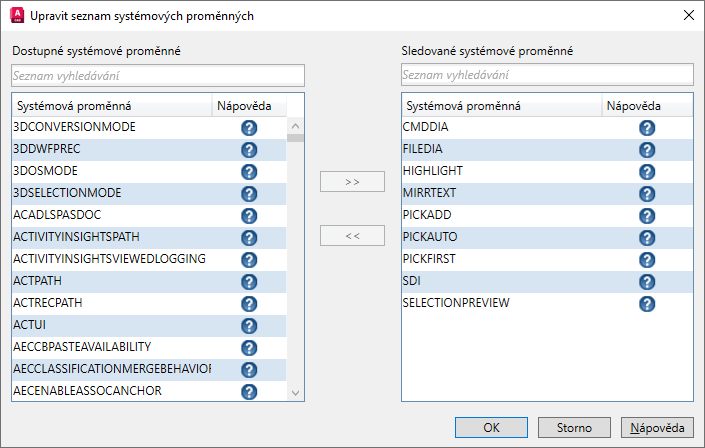Show help for 3DOSMODE variable

(249, 172)
